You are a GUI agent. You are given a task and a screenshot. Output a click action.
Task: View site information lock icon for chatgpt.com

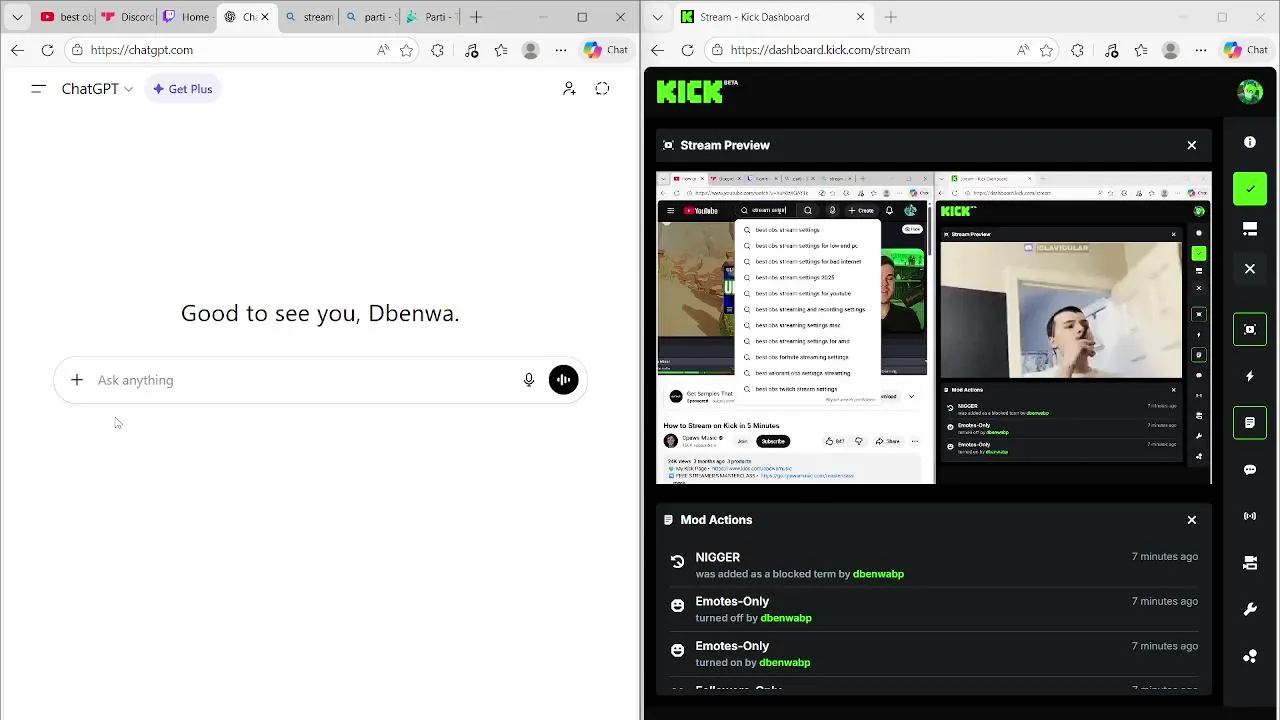(x=77, y=50)
